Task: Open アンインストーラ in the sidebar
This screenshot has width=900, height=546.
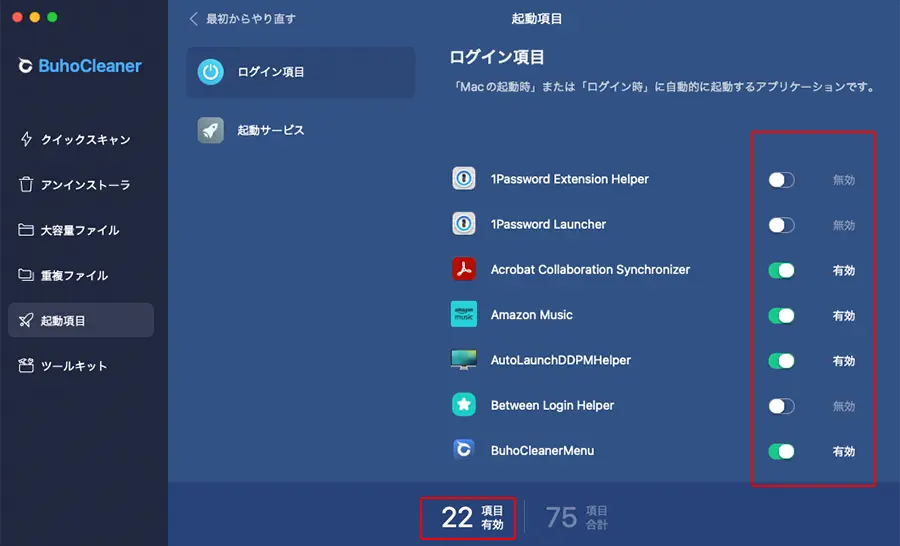Action: (81, 185)
